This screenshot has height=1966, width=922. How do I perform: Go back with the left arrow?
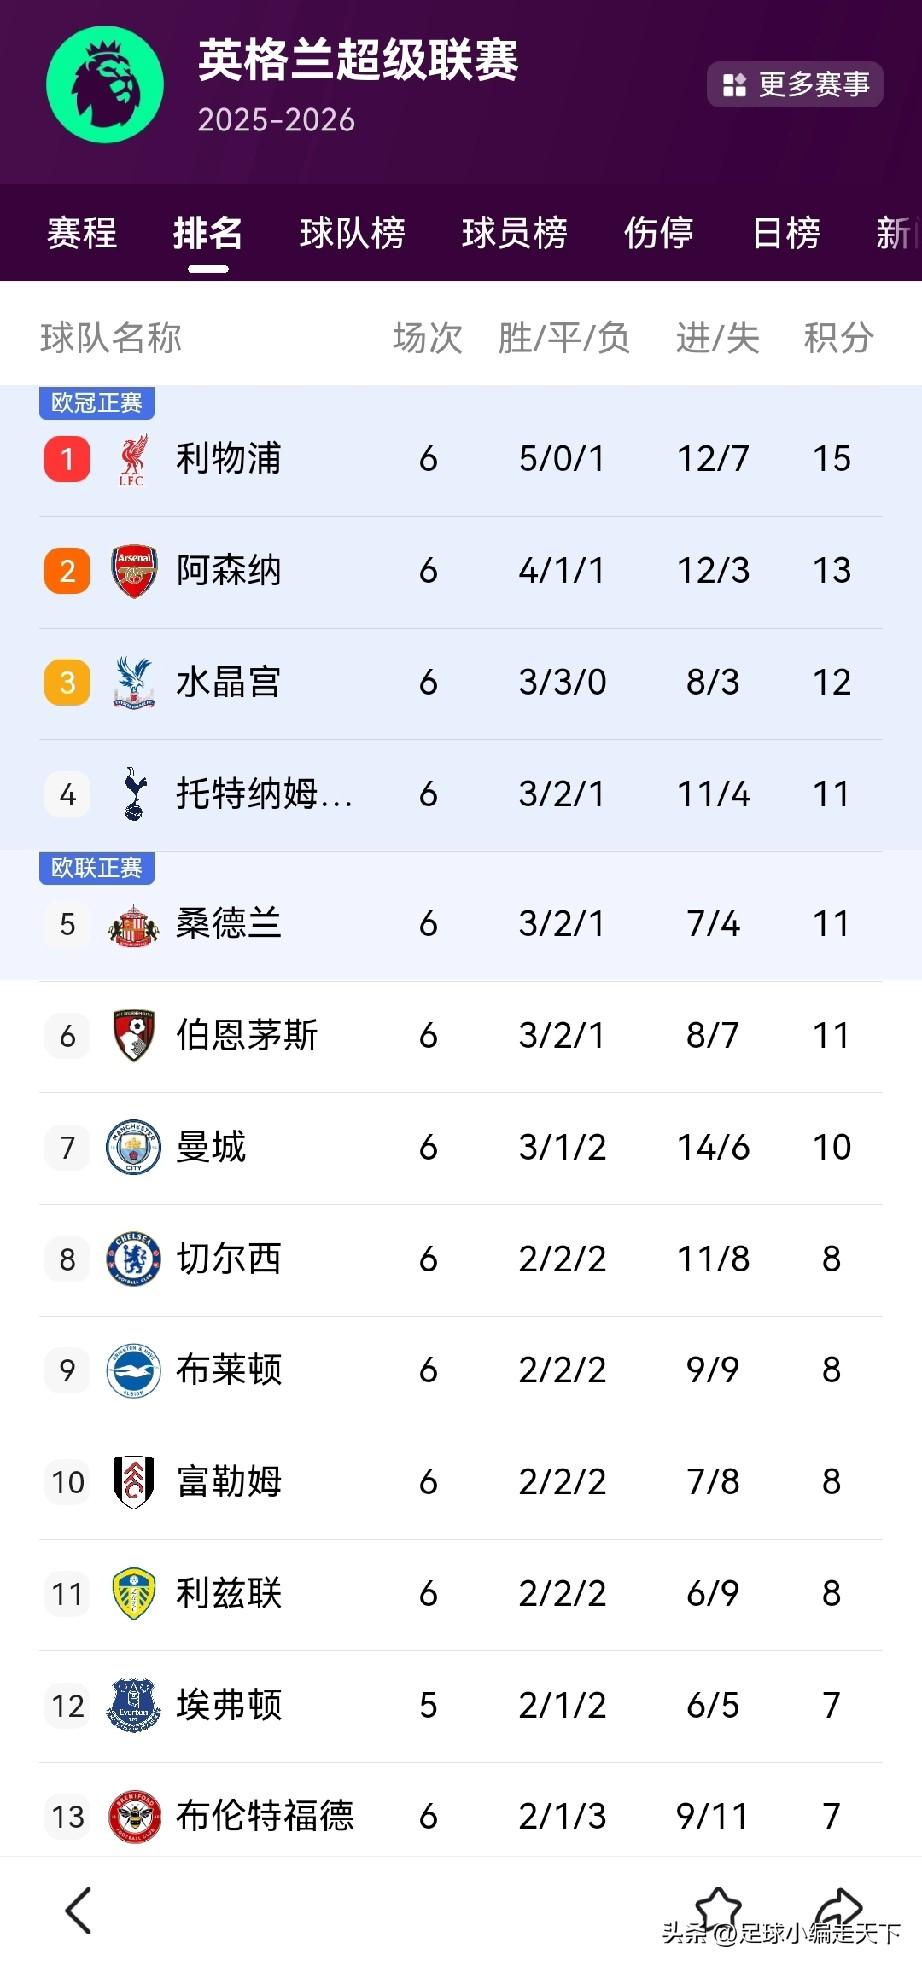pyautogui.click(x=79, y=1910)
